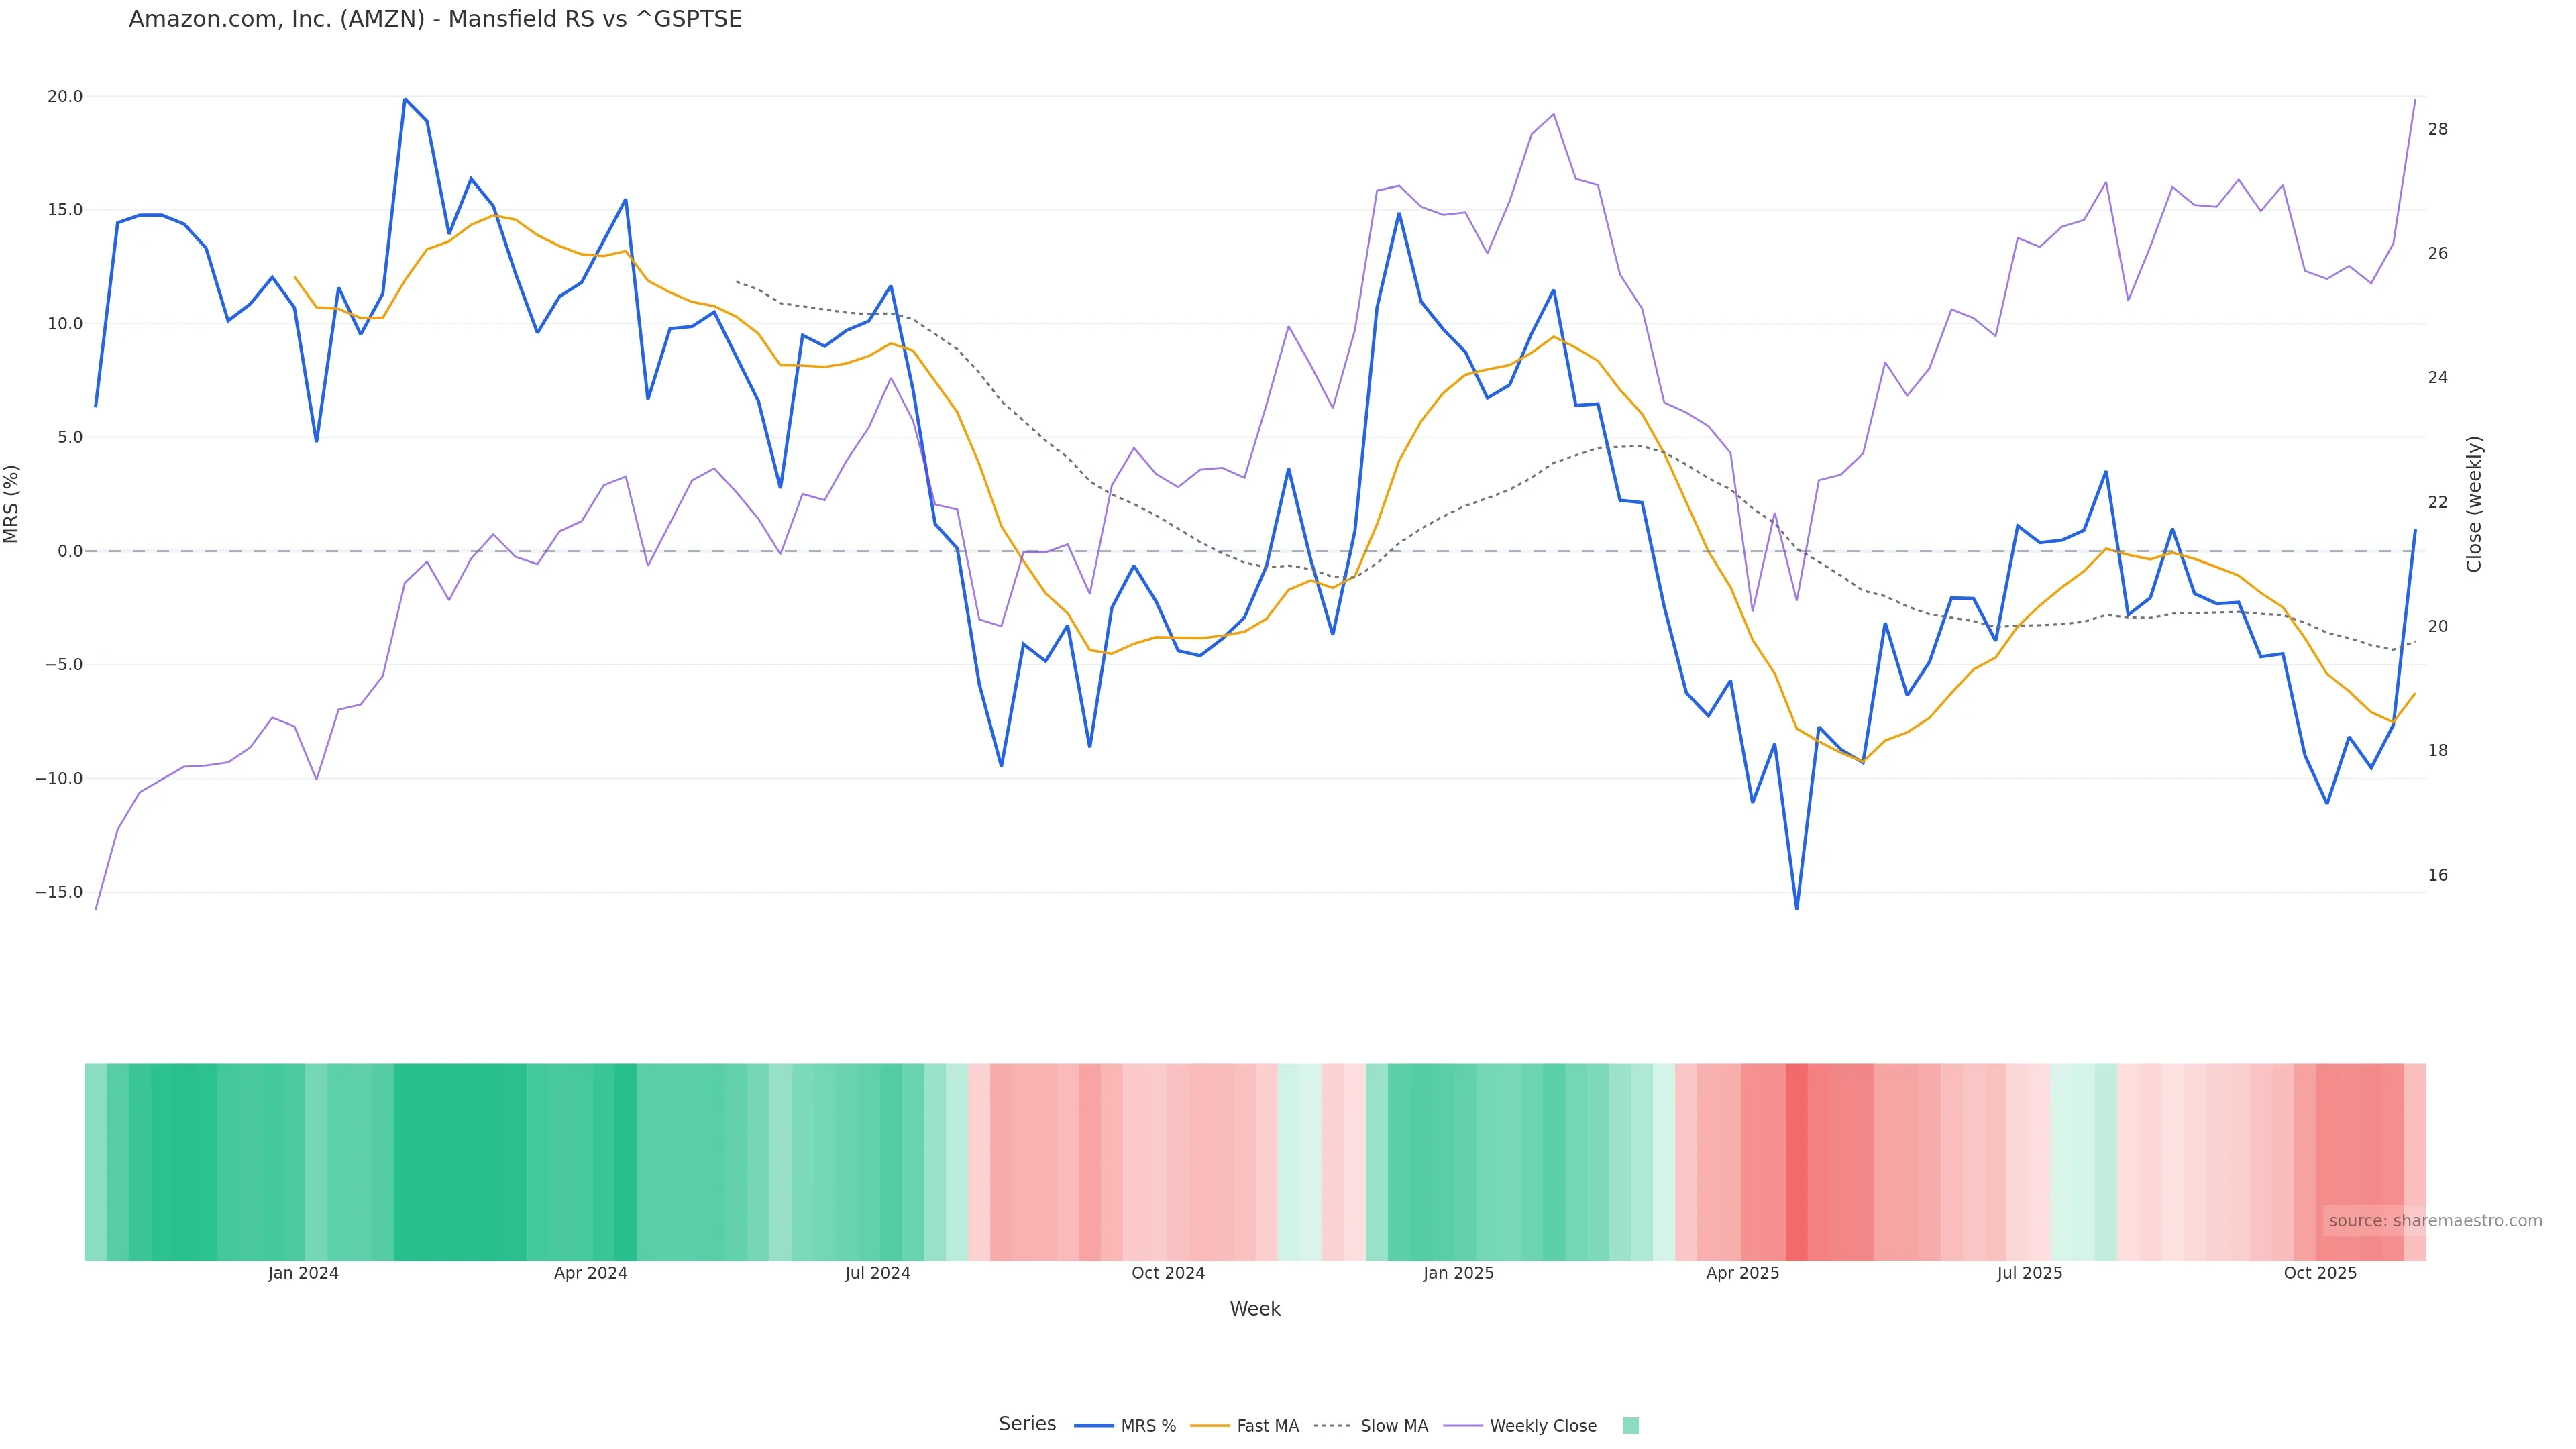Click the Close (weekly) right axis title
The height and width of the screenshot is (1449, 2576).
(x=2474, y=504)
